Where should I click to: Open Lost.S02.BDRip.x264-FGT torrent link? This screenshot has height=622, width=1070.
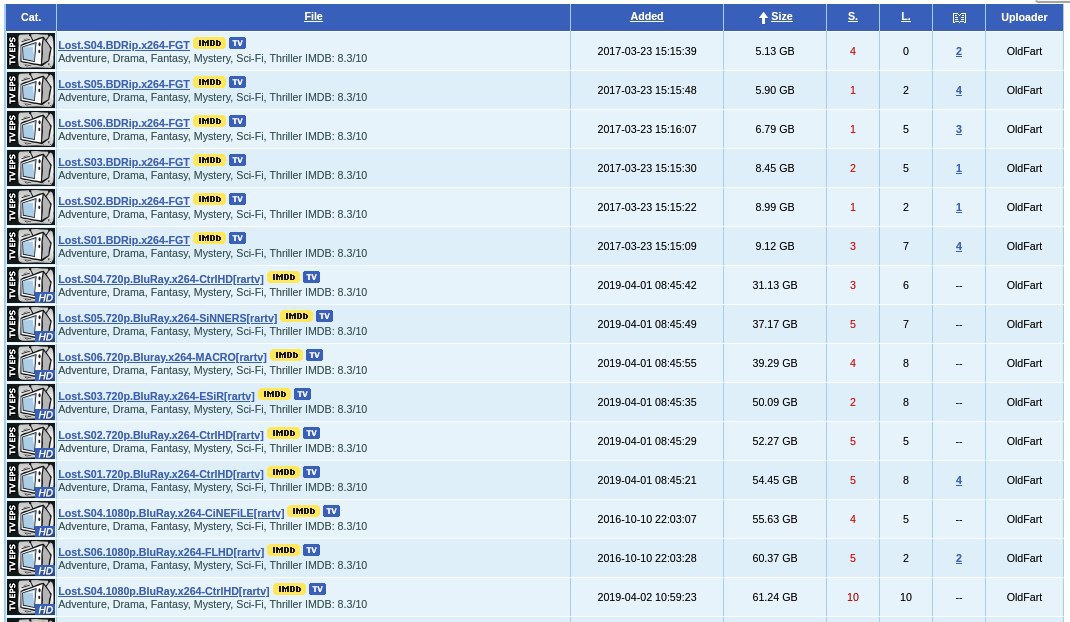[124, 201]
